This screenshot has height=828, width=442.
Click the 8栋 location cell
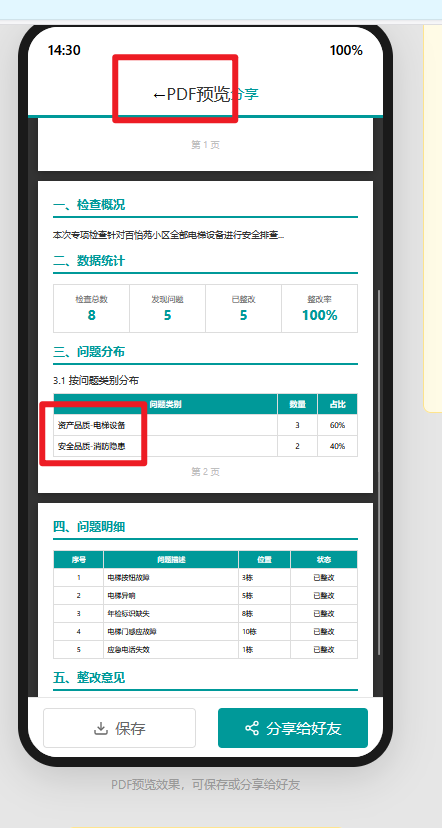click(264, 614)
